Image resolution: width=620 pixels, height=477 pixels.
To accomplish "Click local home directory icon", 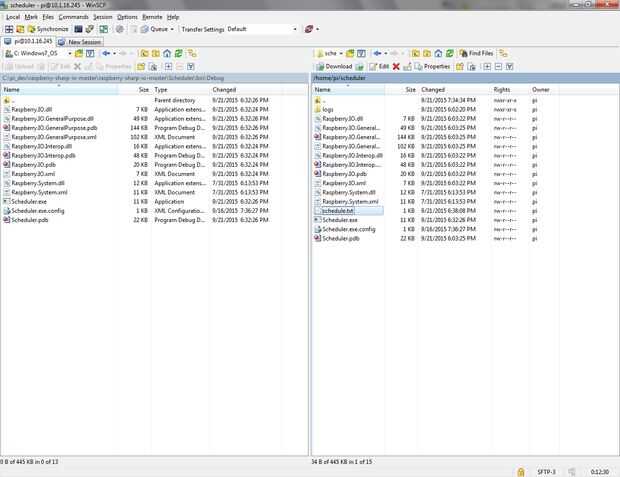I will pos(167,53).
